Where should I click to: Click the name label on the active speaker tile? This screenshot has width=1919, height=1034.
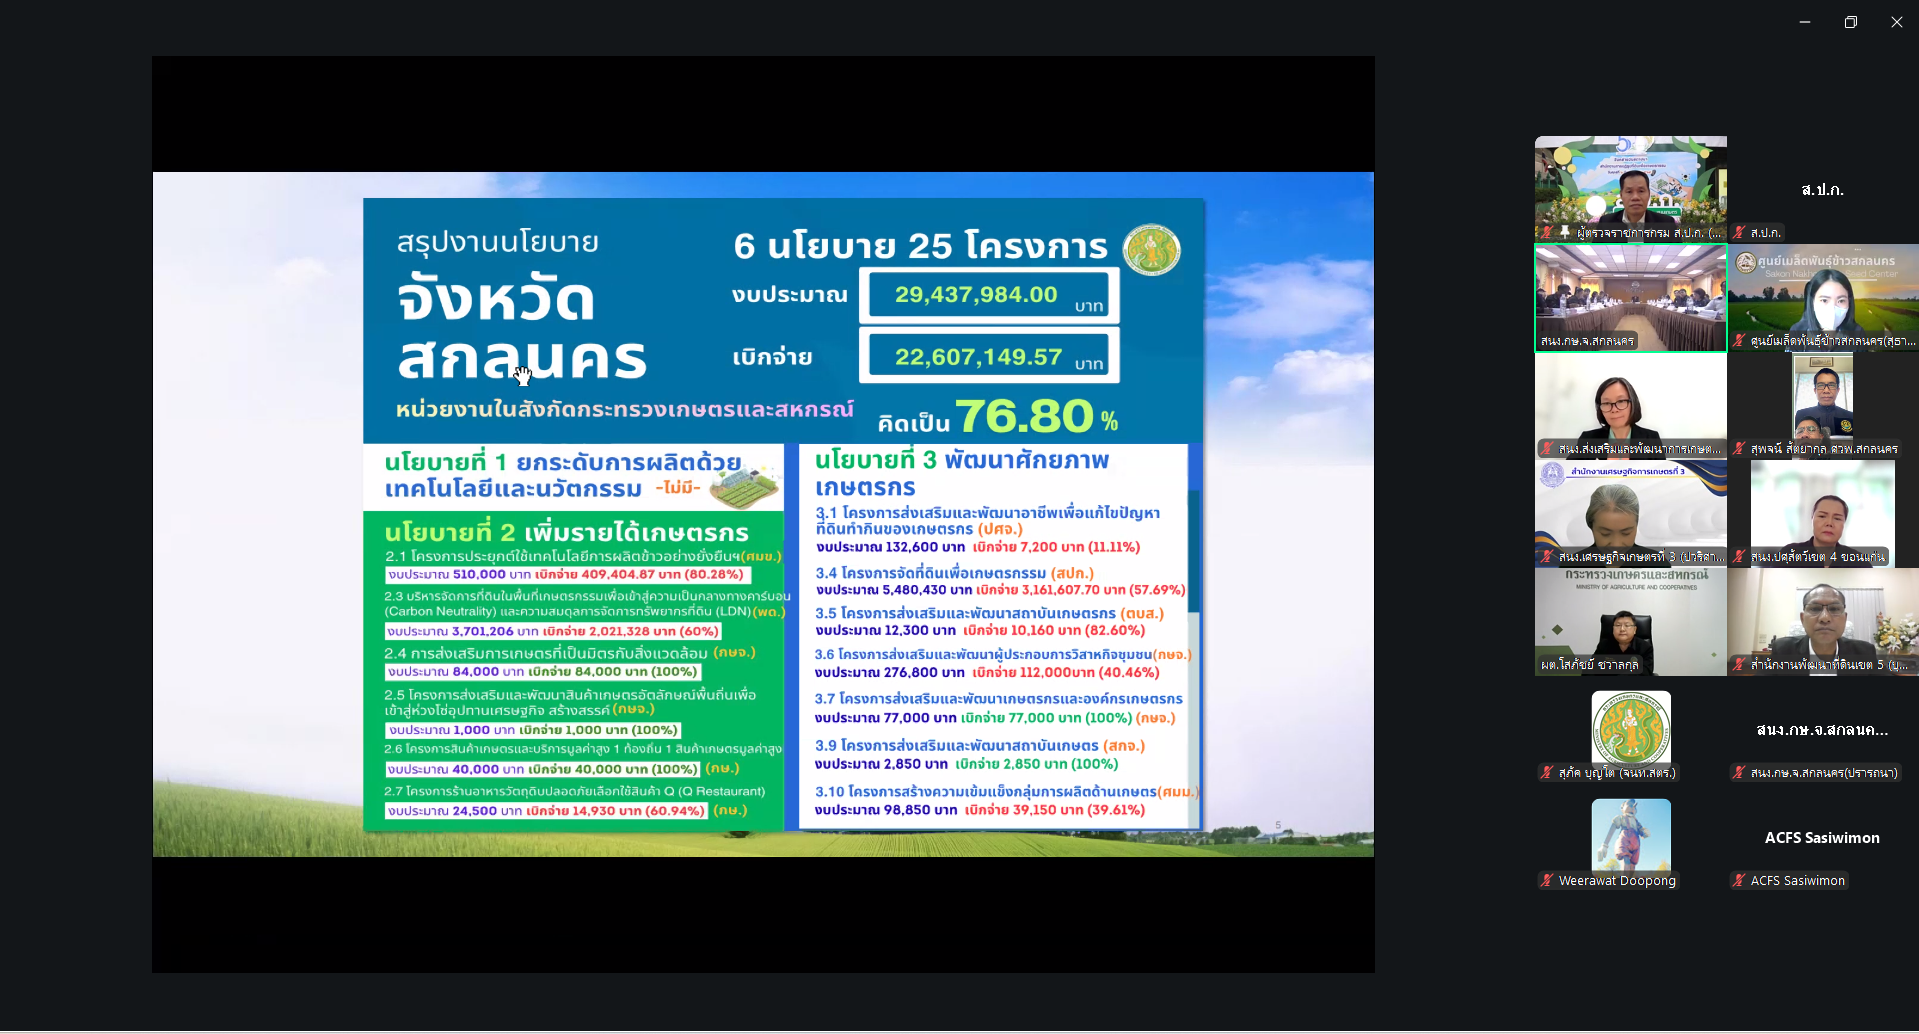pyautogui.click(x=1587, y=341)
